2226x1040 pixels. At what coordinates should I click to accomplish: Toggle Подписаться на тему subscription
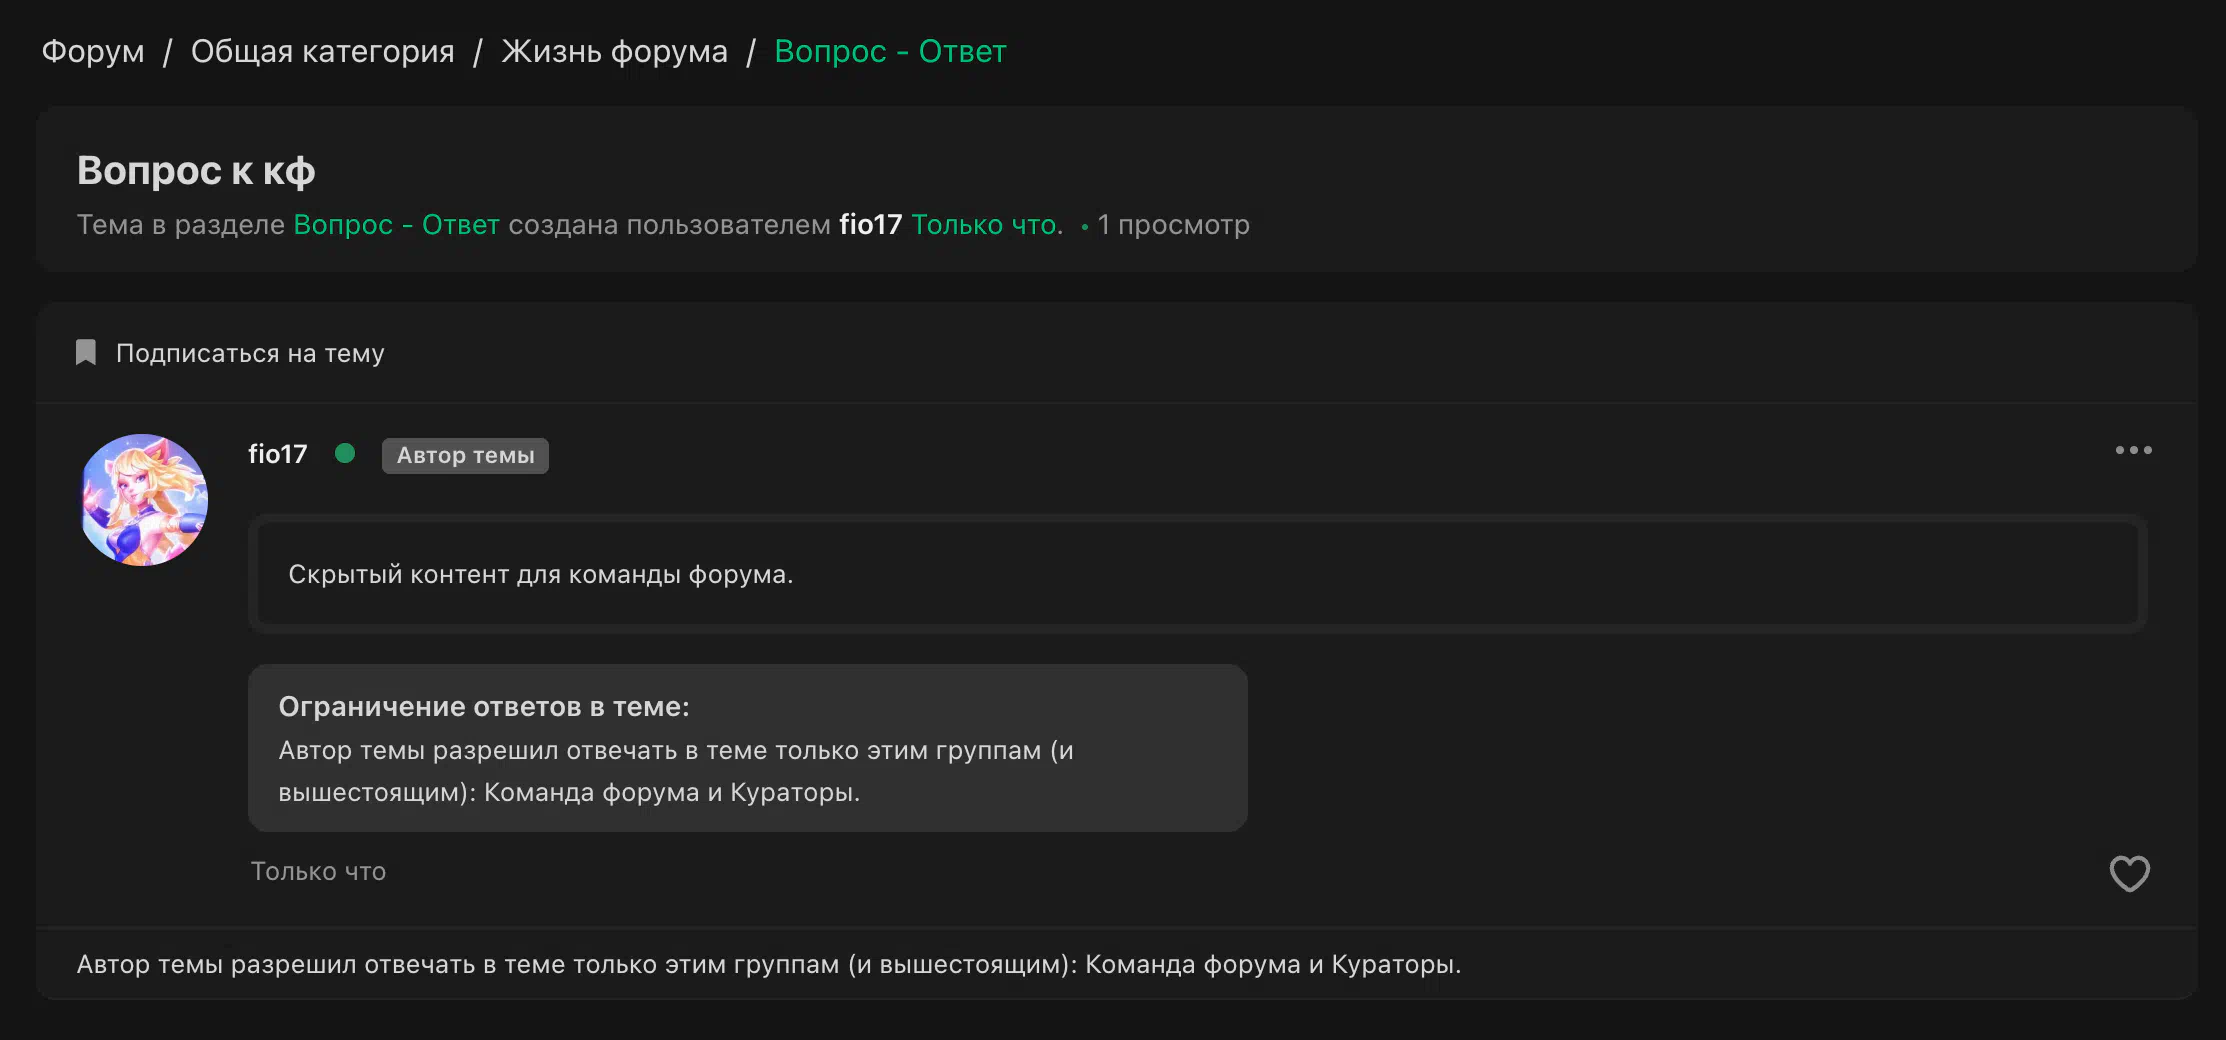[250, 353]
